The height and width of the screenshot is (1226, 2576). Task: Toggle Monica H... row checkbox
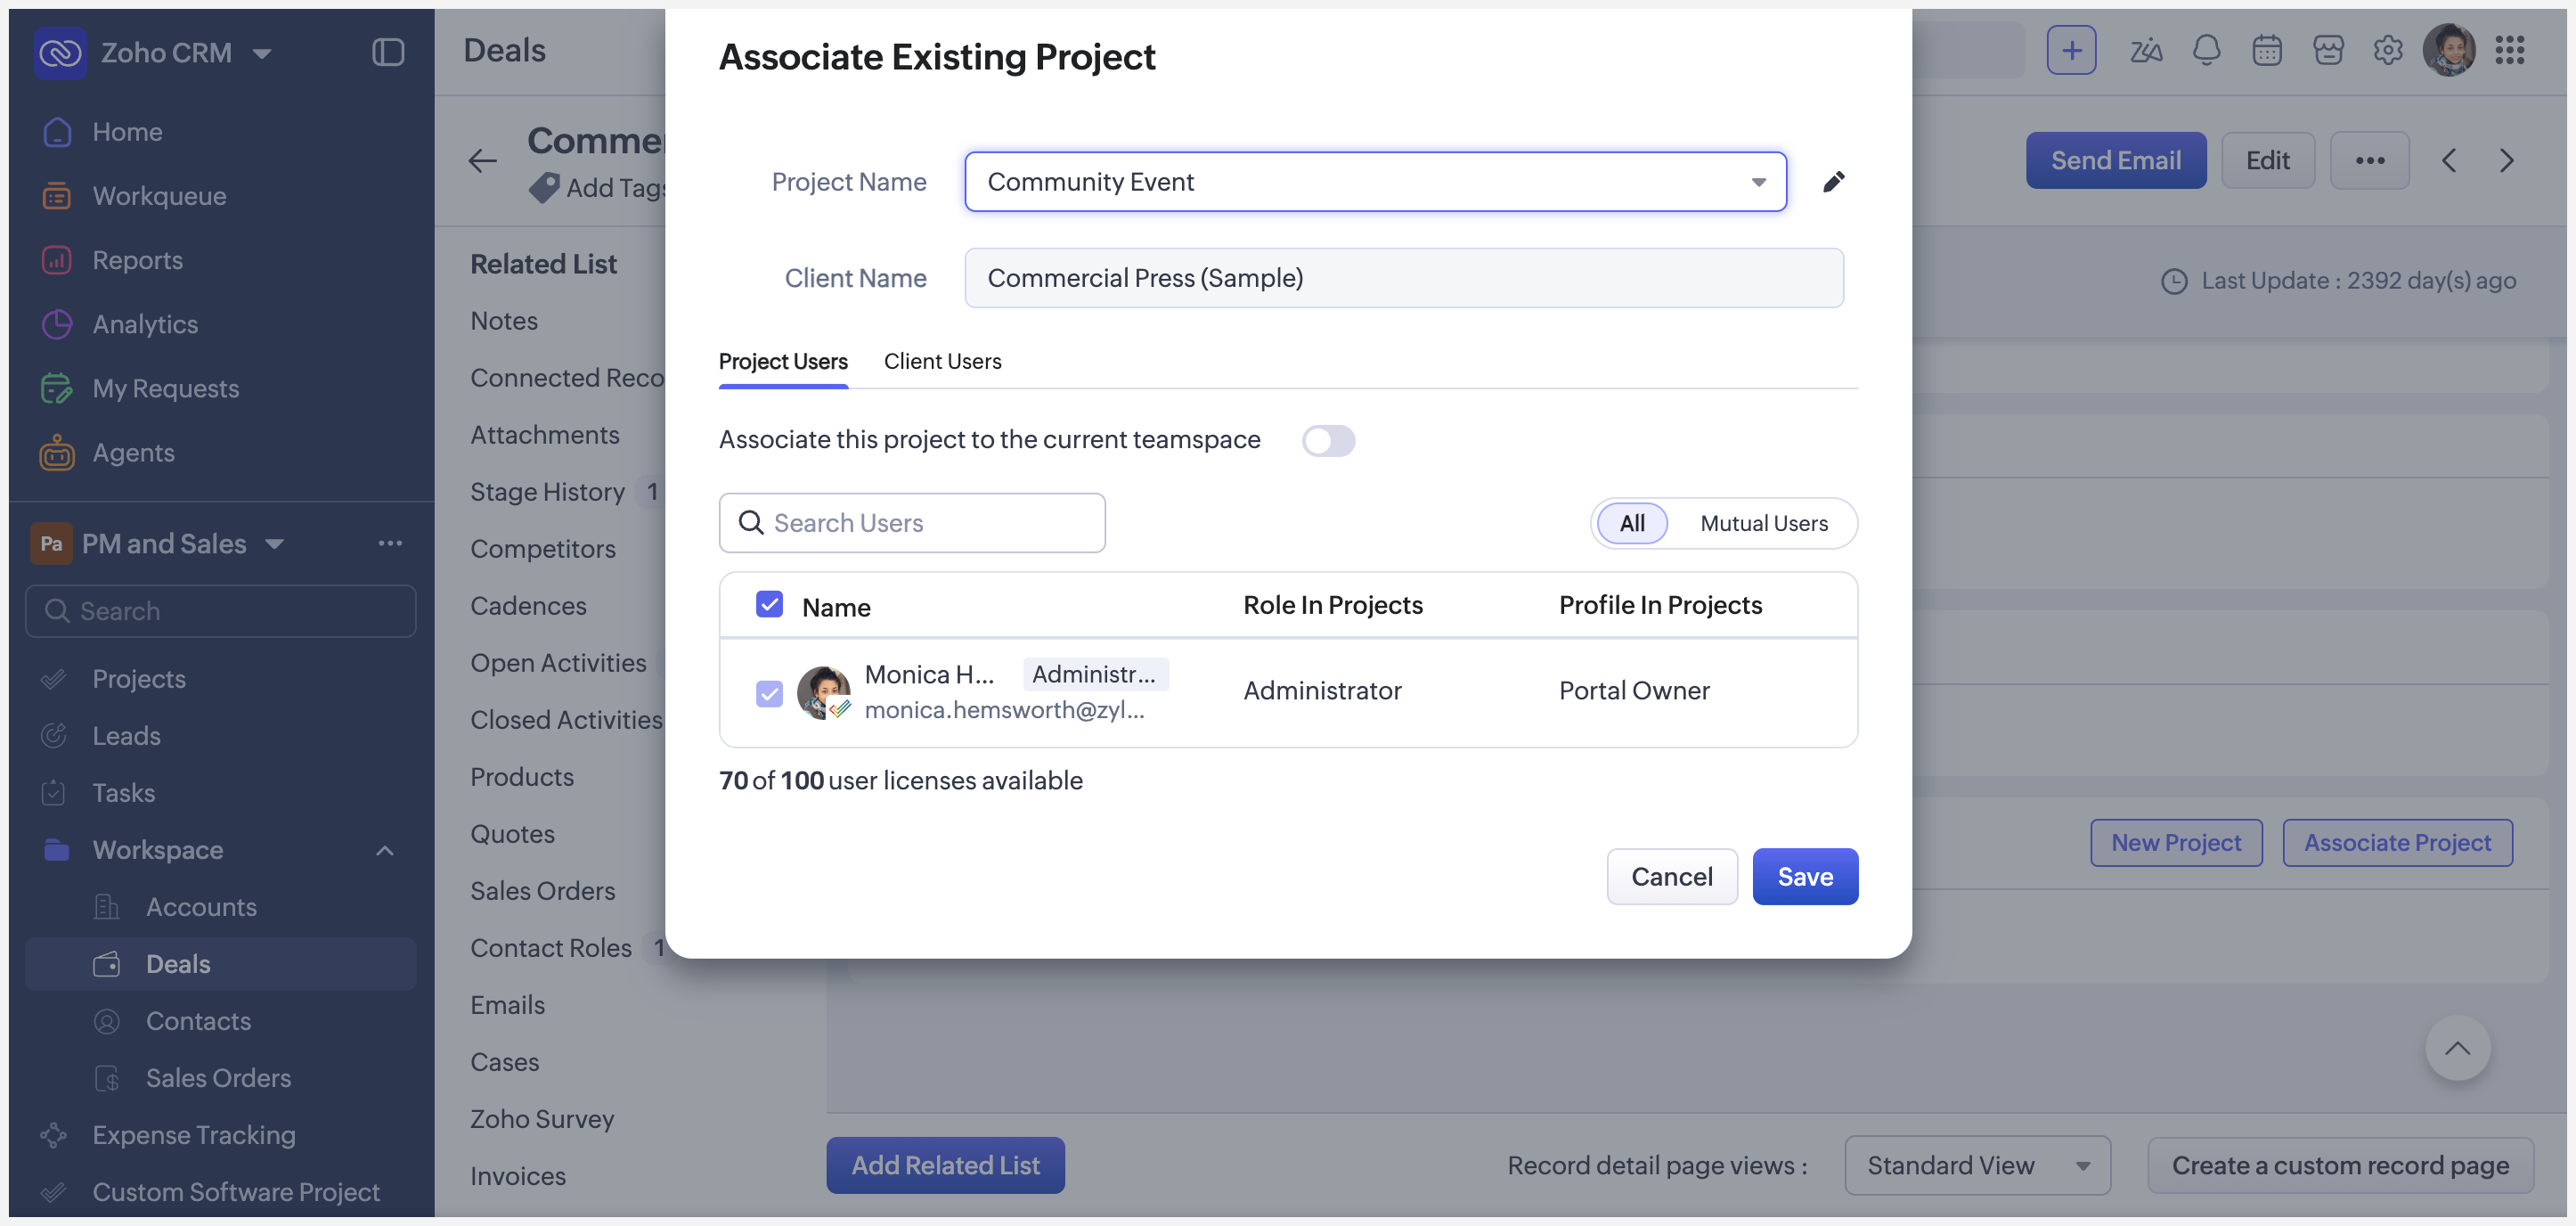(768, 692)
